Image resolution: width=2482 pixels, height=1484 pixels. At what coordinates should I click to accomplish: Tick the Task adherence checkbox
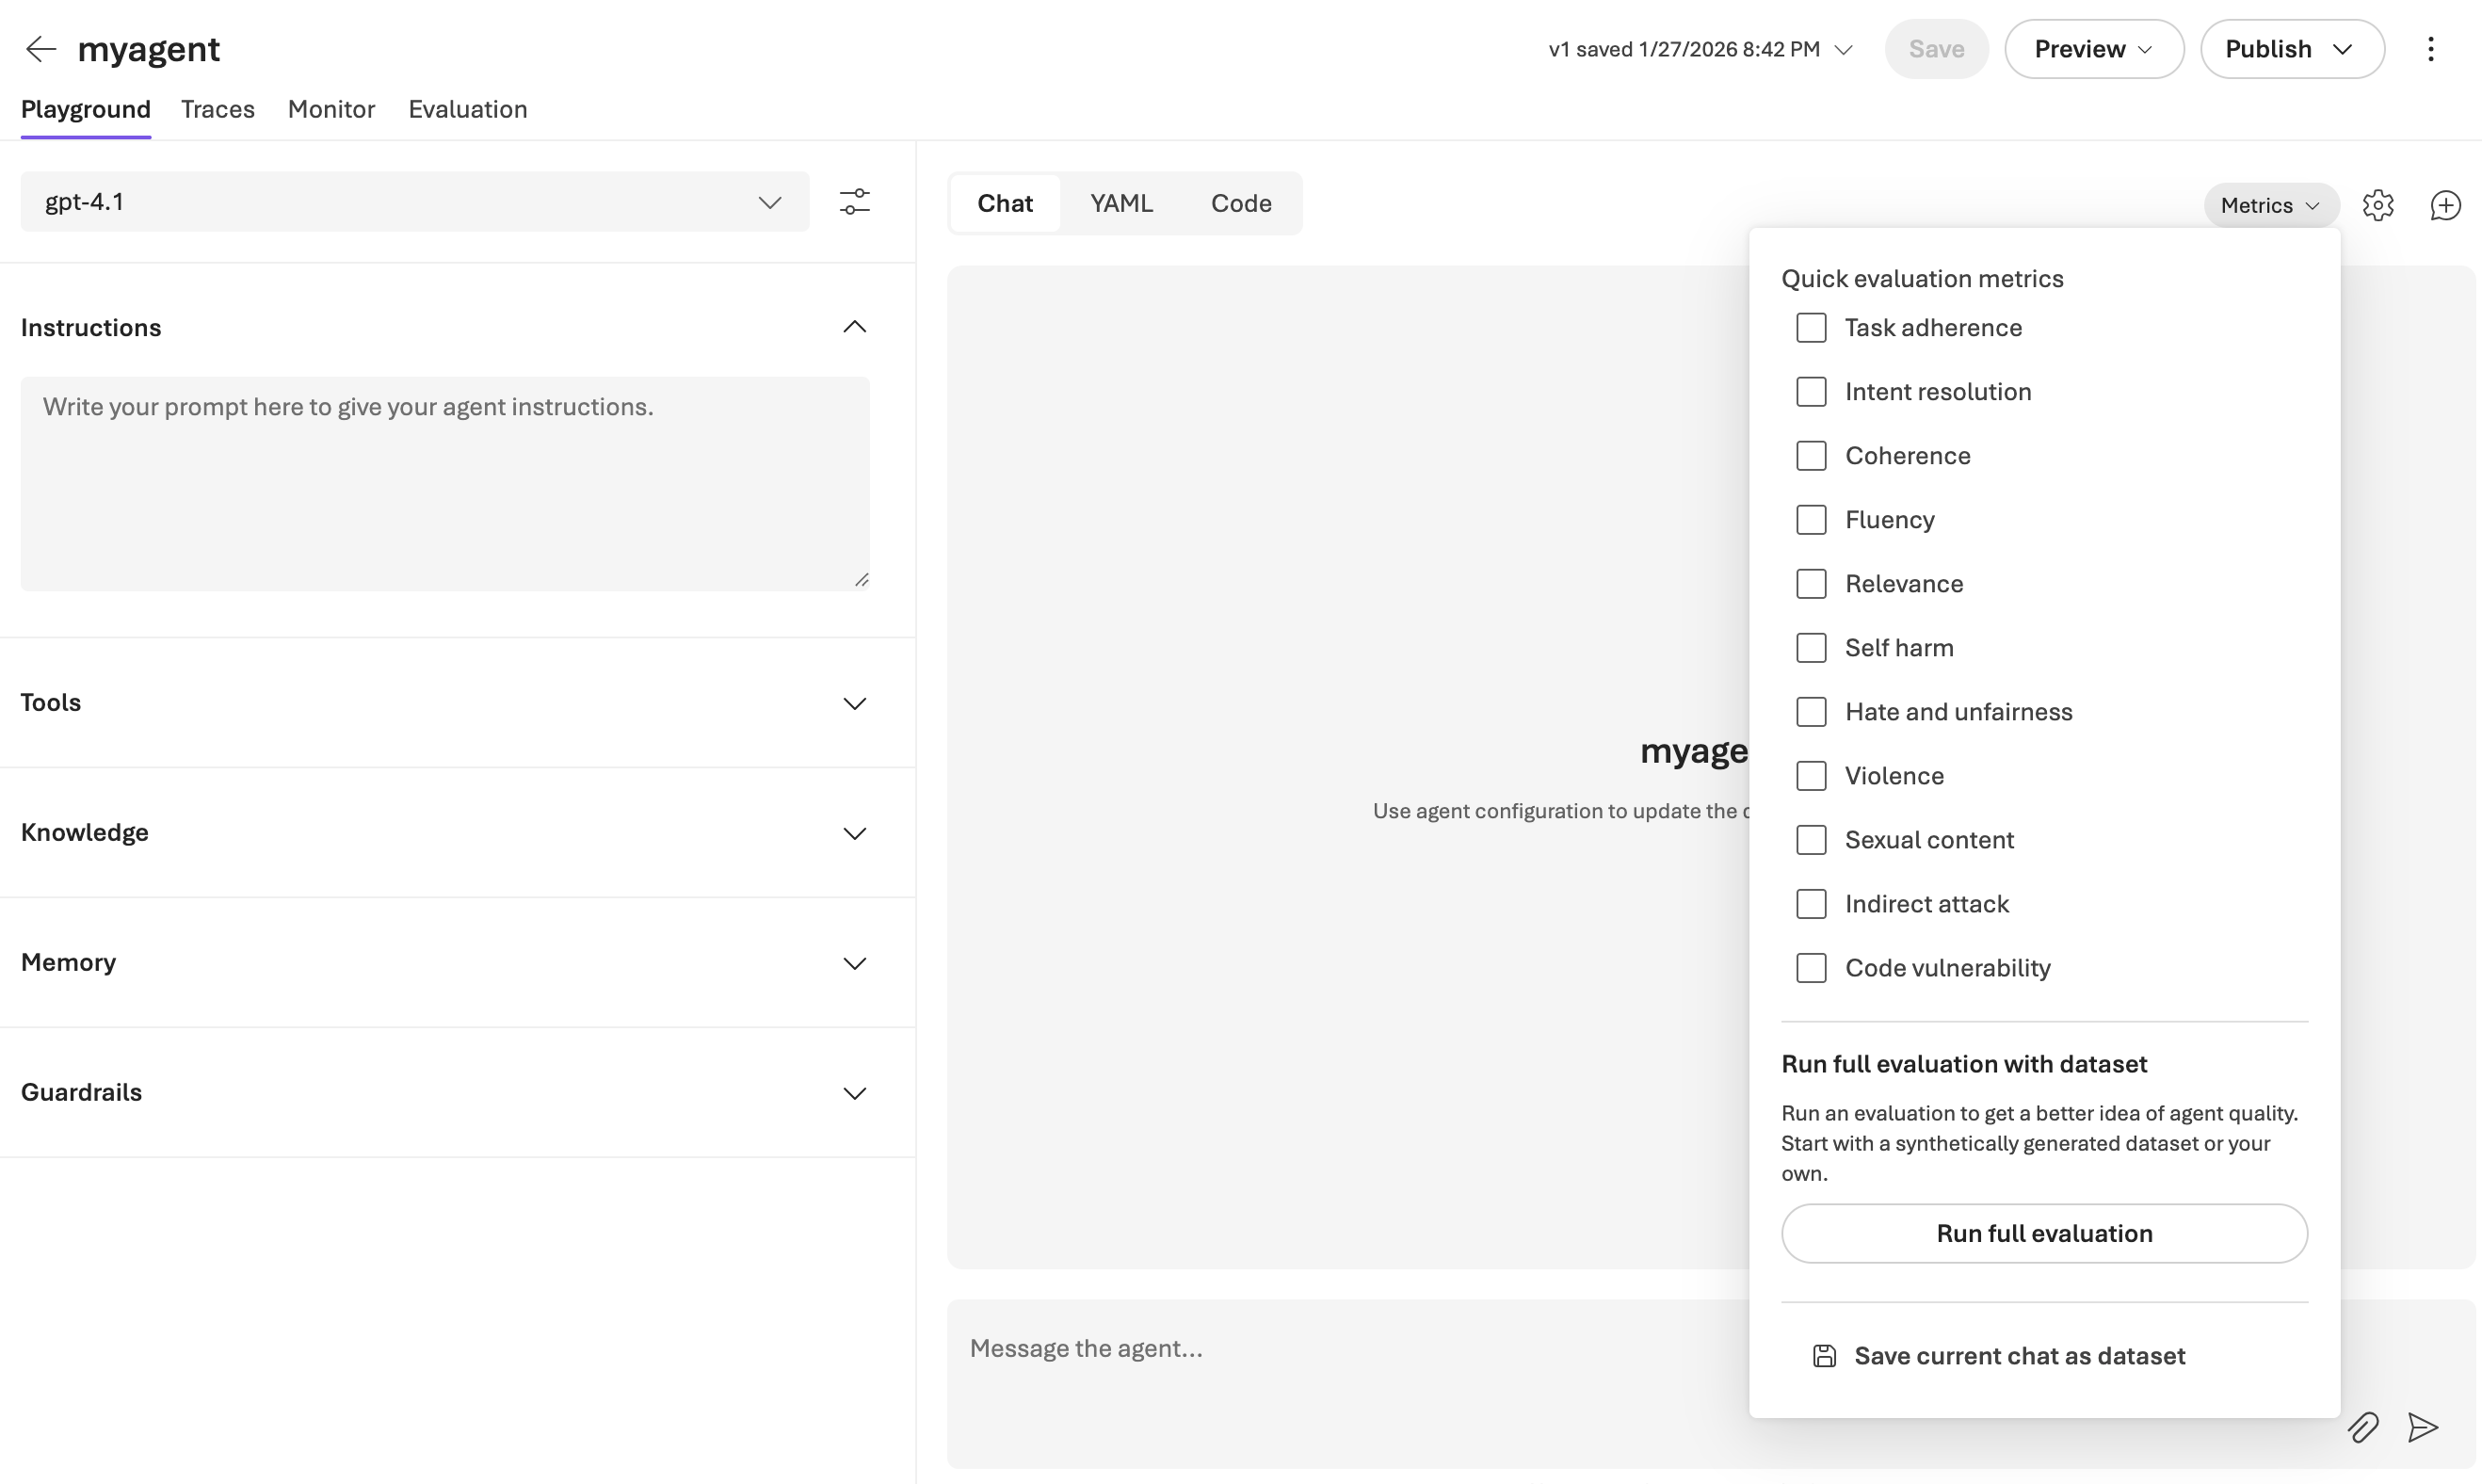tap(1811, 328)
